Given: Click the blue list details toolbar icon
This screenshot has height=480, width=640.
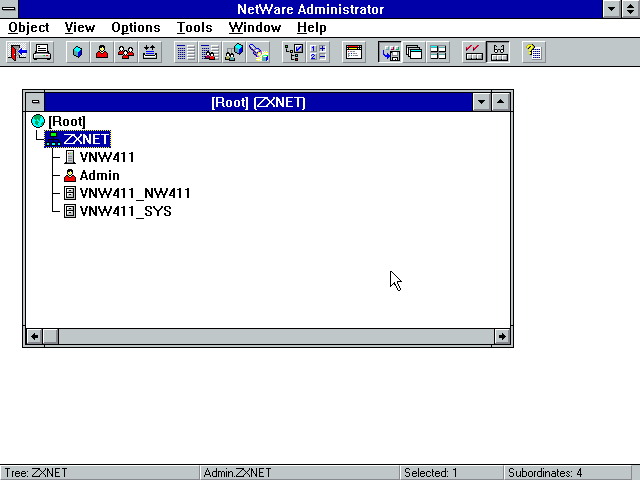Looking at the screenshot, I should point(186,52).
